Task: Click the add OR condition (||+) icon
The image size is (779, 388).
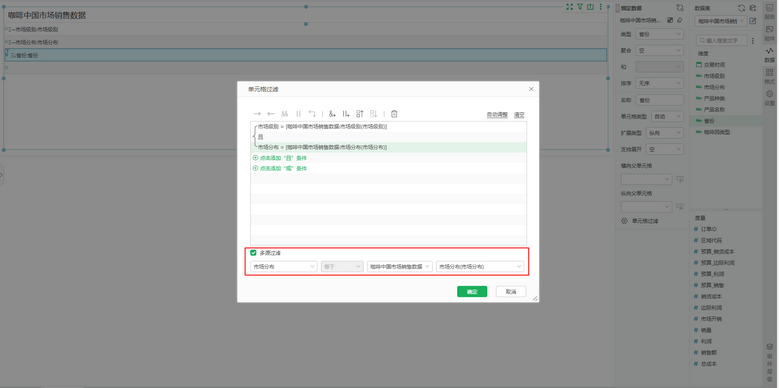Action: click(x=346, y=114)
